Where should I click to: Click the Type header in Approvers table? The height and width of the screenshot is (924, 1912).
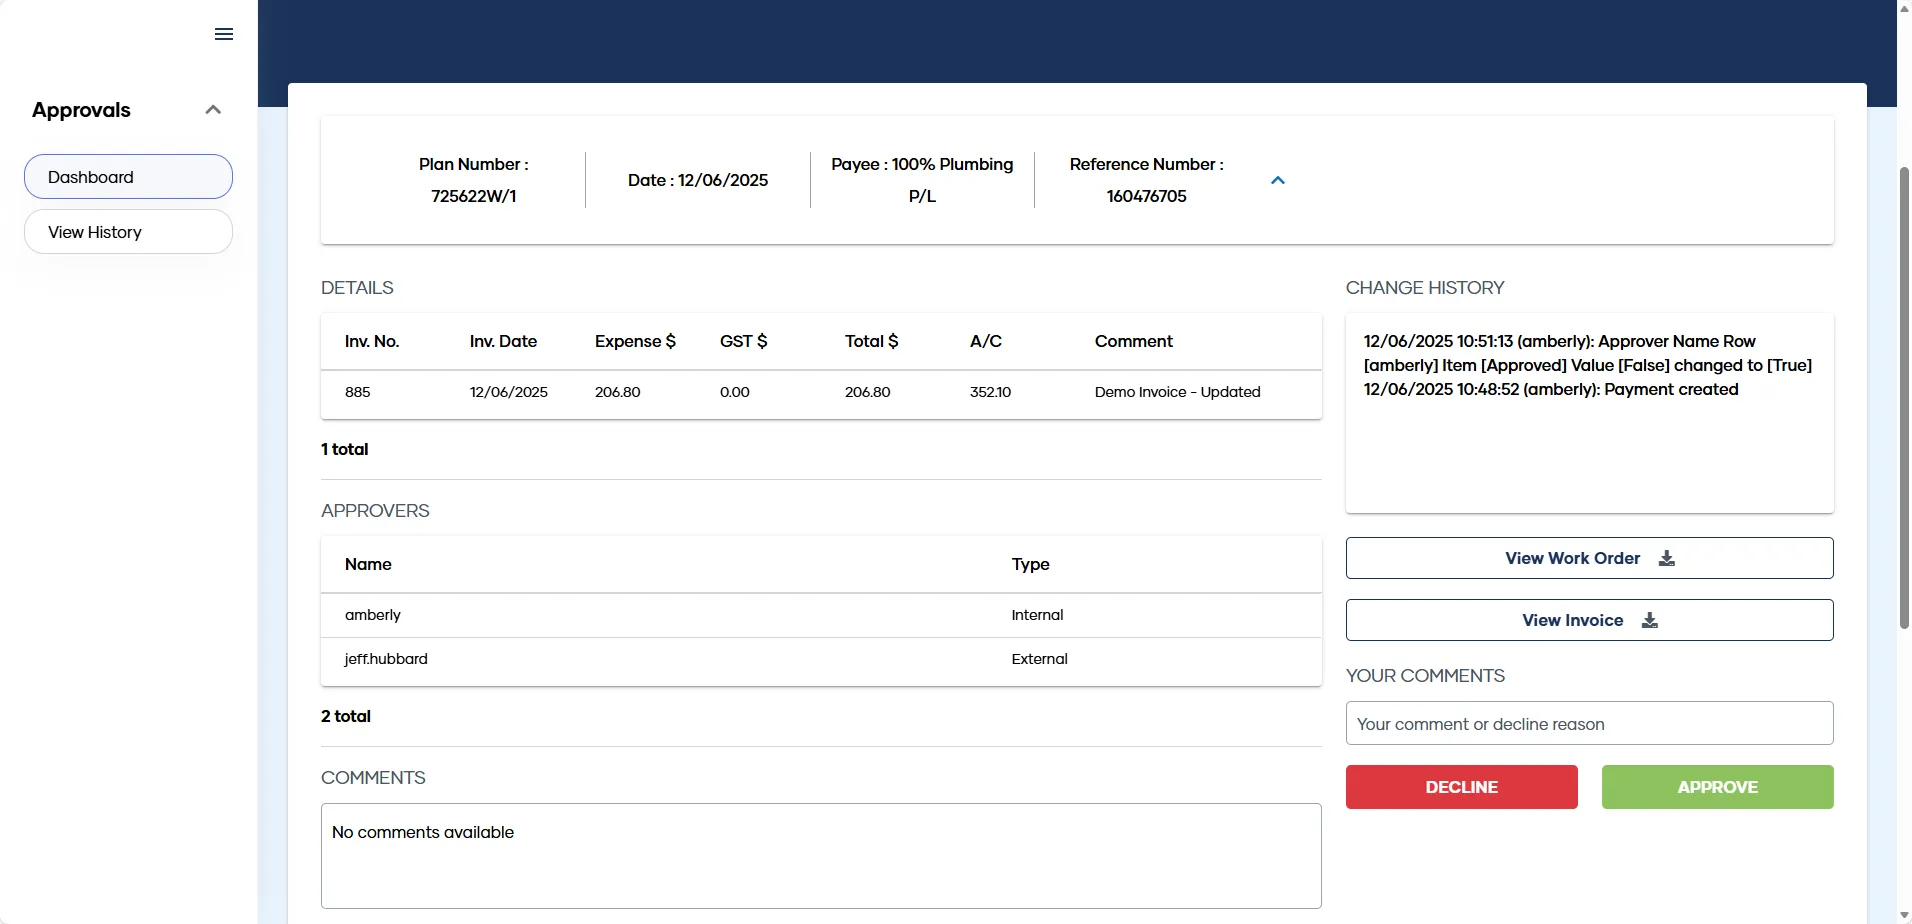(x=1030, y=564)
